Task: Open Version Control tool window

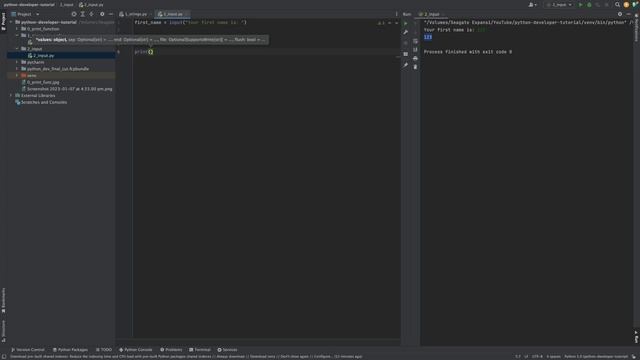Action: click(x=28, y=350)
